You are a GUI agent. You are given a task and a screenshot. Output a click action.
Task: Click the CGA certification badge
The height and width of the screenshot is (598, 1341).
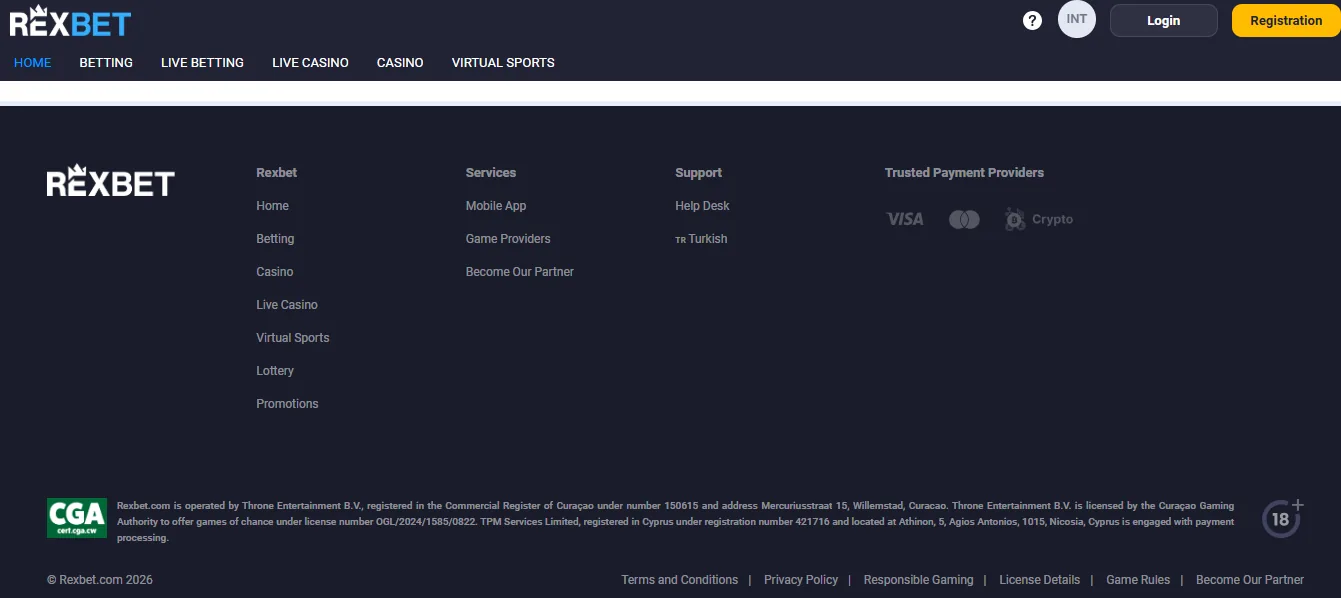[77, 518]
